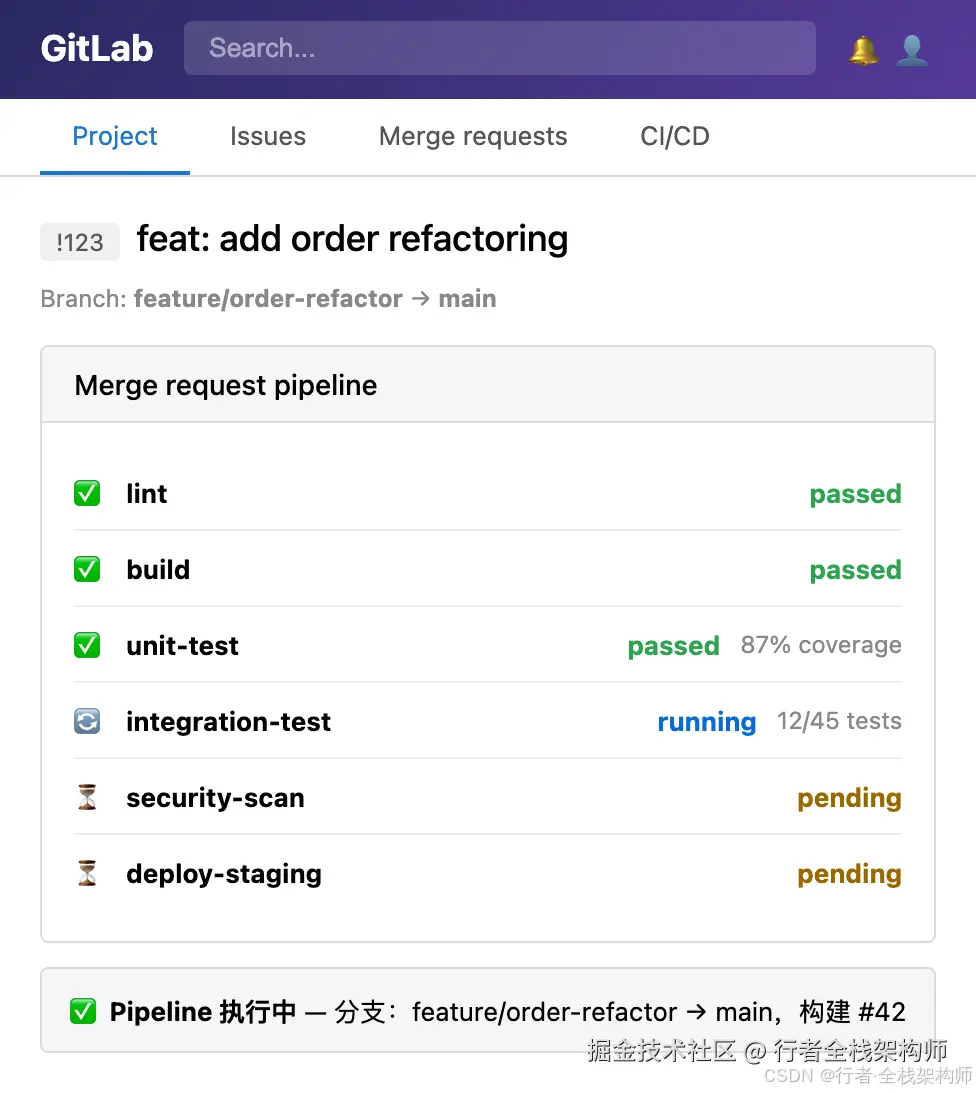Viewport: 976px width, 1093px height.
Task: Click the pending status of security-scan
Action: tap(849, 798)
